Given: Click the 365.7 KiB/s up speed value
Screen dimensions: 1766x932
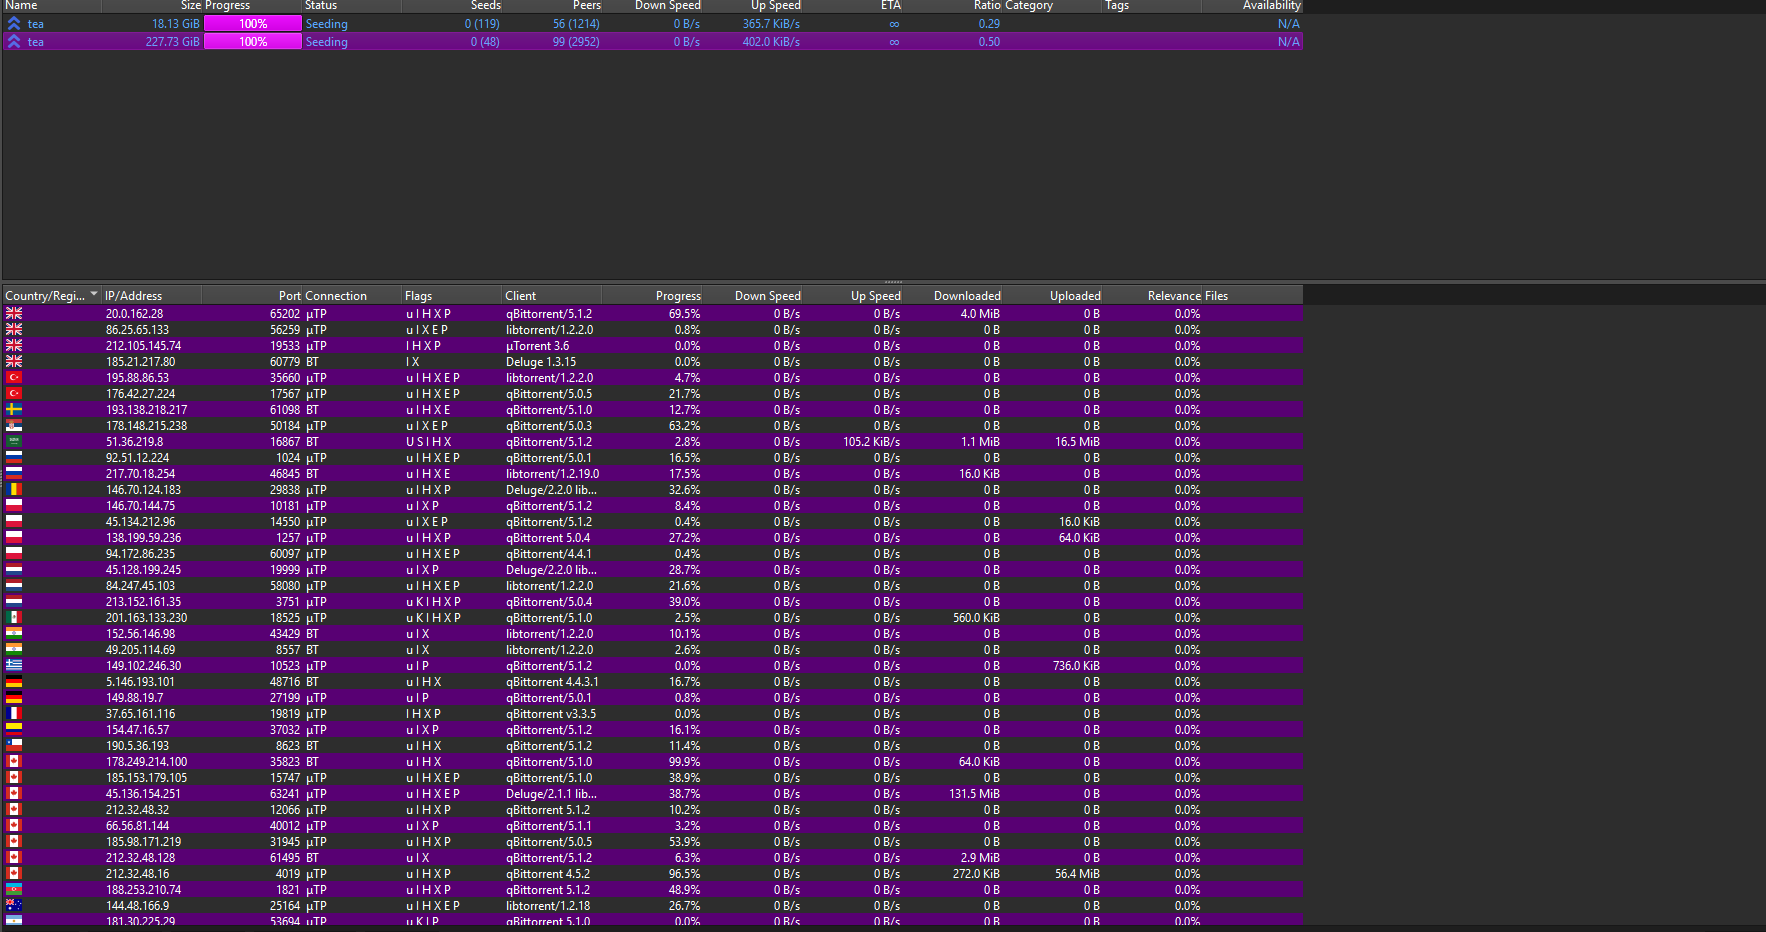Looking at the screenshot, I should pos(771,23).
